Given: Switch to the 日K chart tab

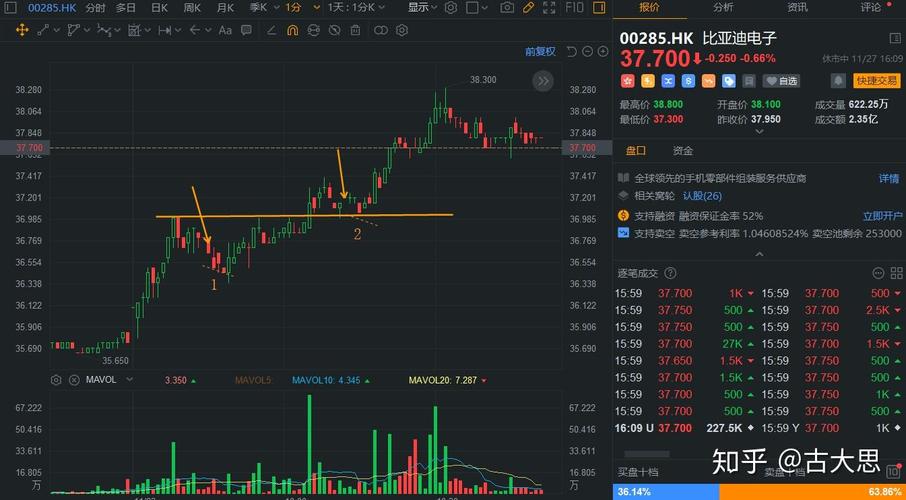Looking at the screenshot, I should tap(159, 8).
